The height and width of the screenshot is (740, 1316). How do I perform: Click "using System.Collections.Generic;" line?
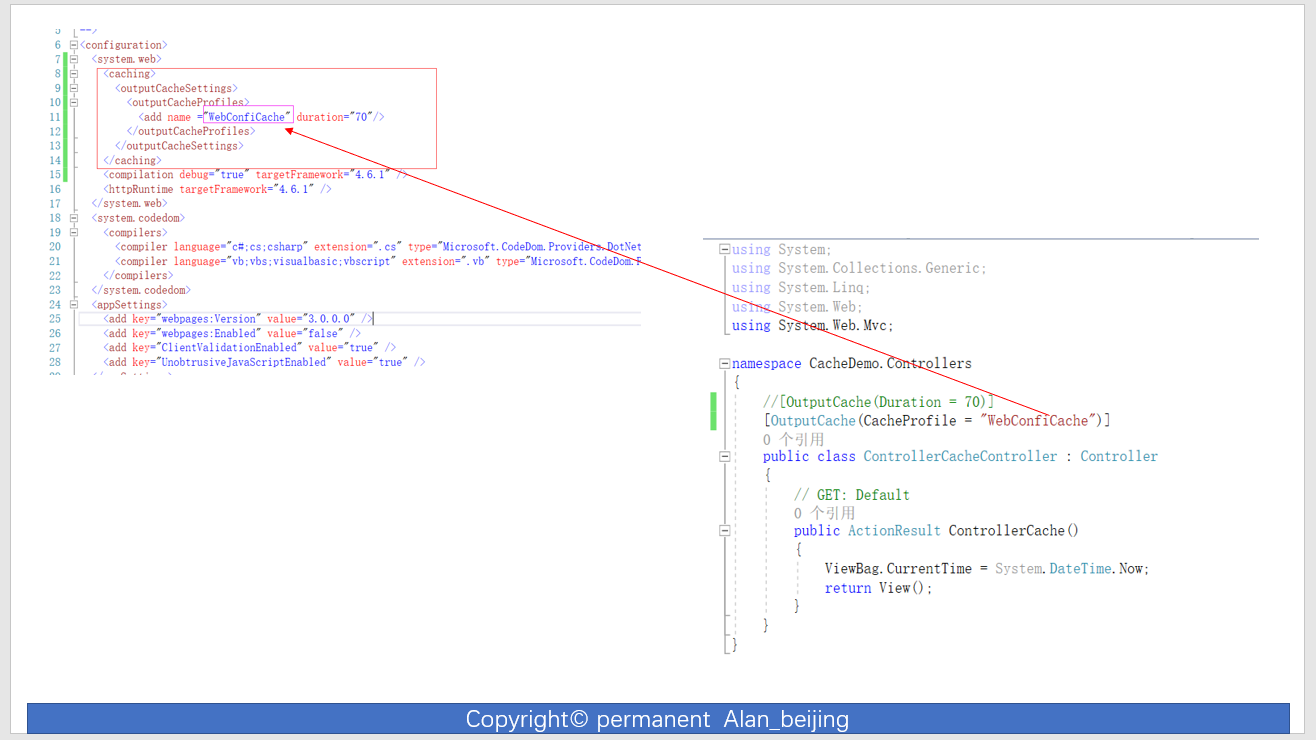pos(859,268)
